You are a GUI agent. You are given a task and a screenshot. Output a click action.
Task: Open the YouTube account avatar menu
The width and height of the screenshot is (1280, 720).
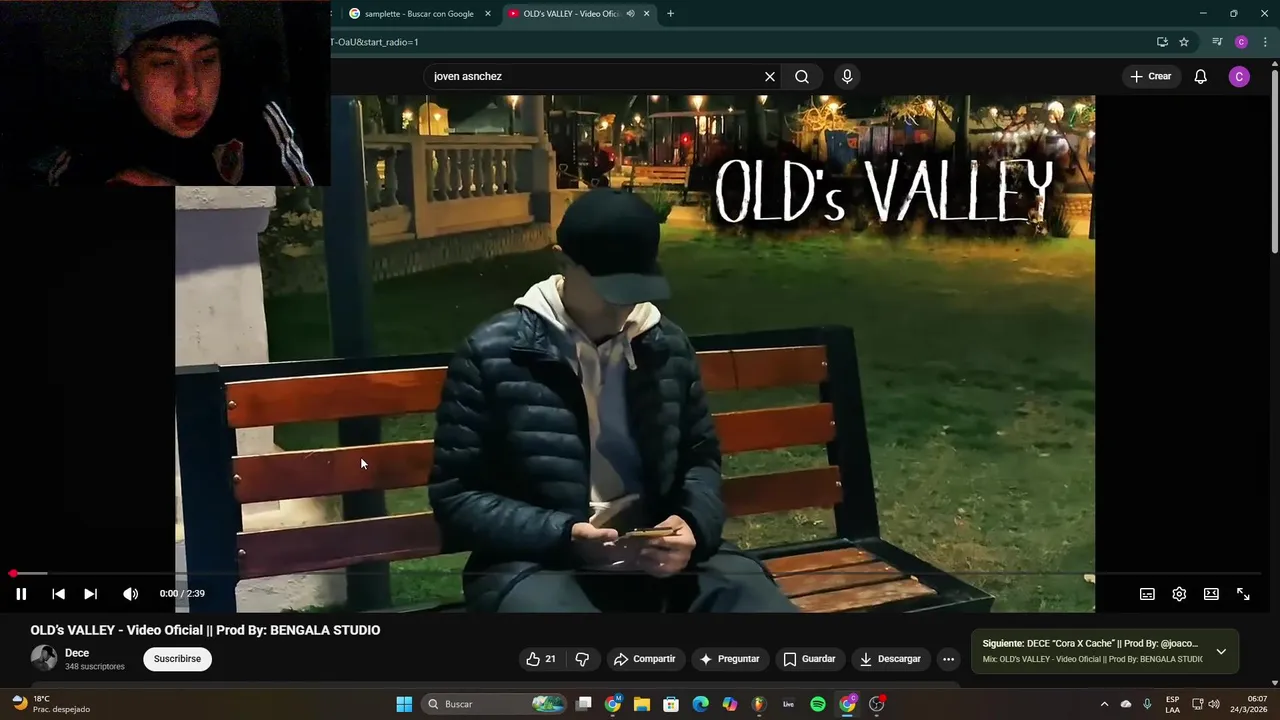(1239, 77)
